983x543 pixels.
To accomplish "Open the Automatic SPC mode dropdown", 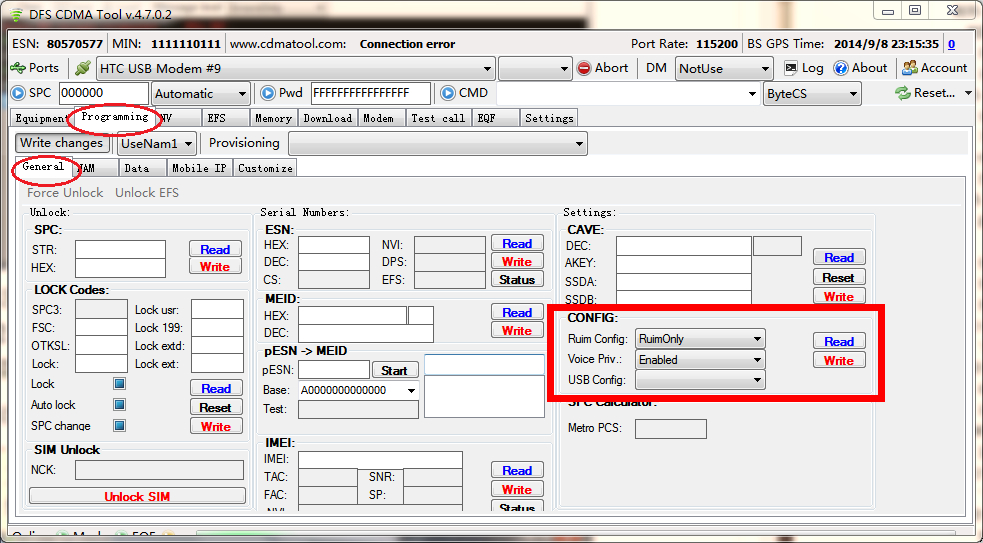I will point(201,93).
